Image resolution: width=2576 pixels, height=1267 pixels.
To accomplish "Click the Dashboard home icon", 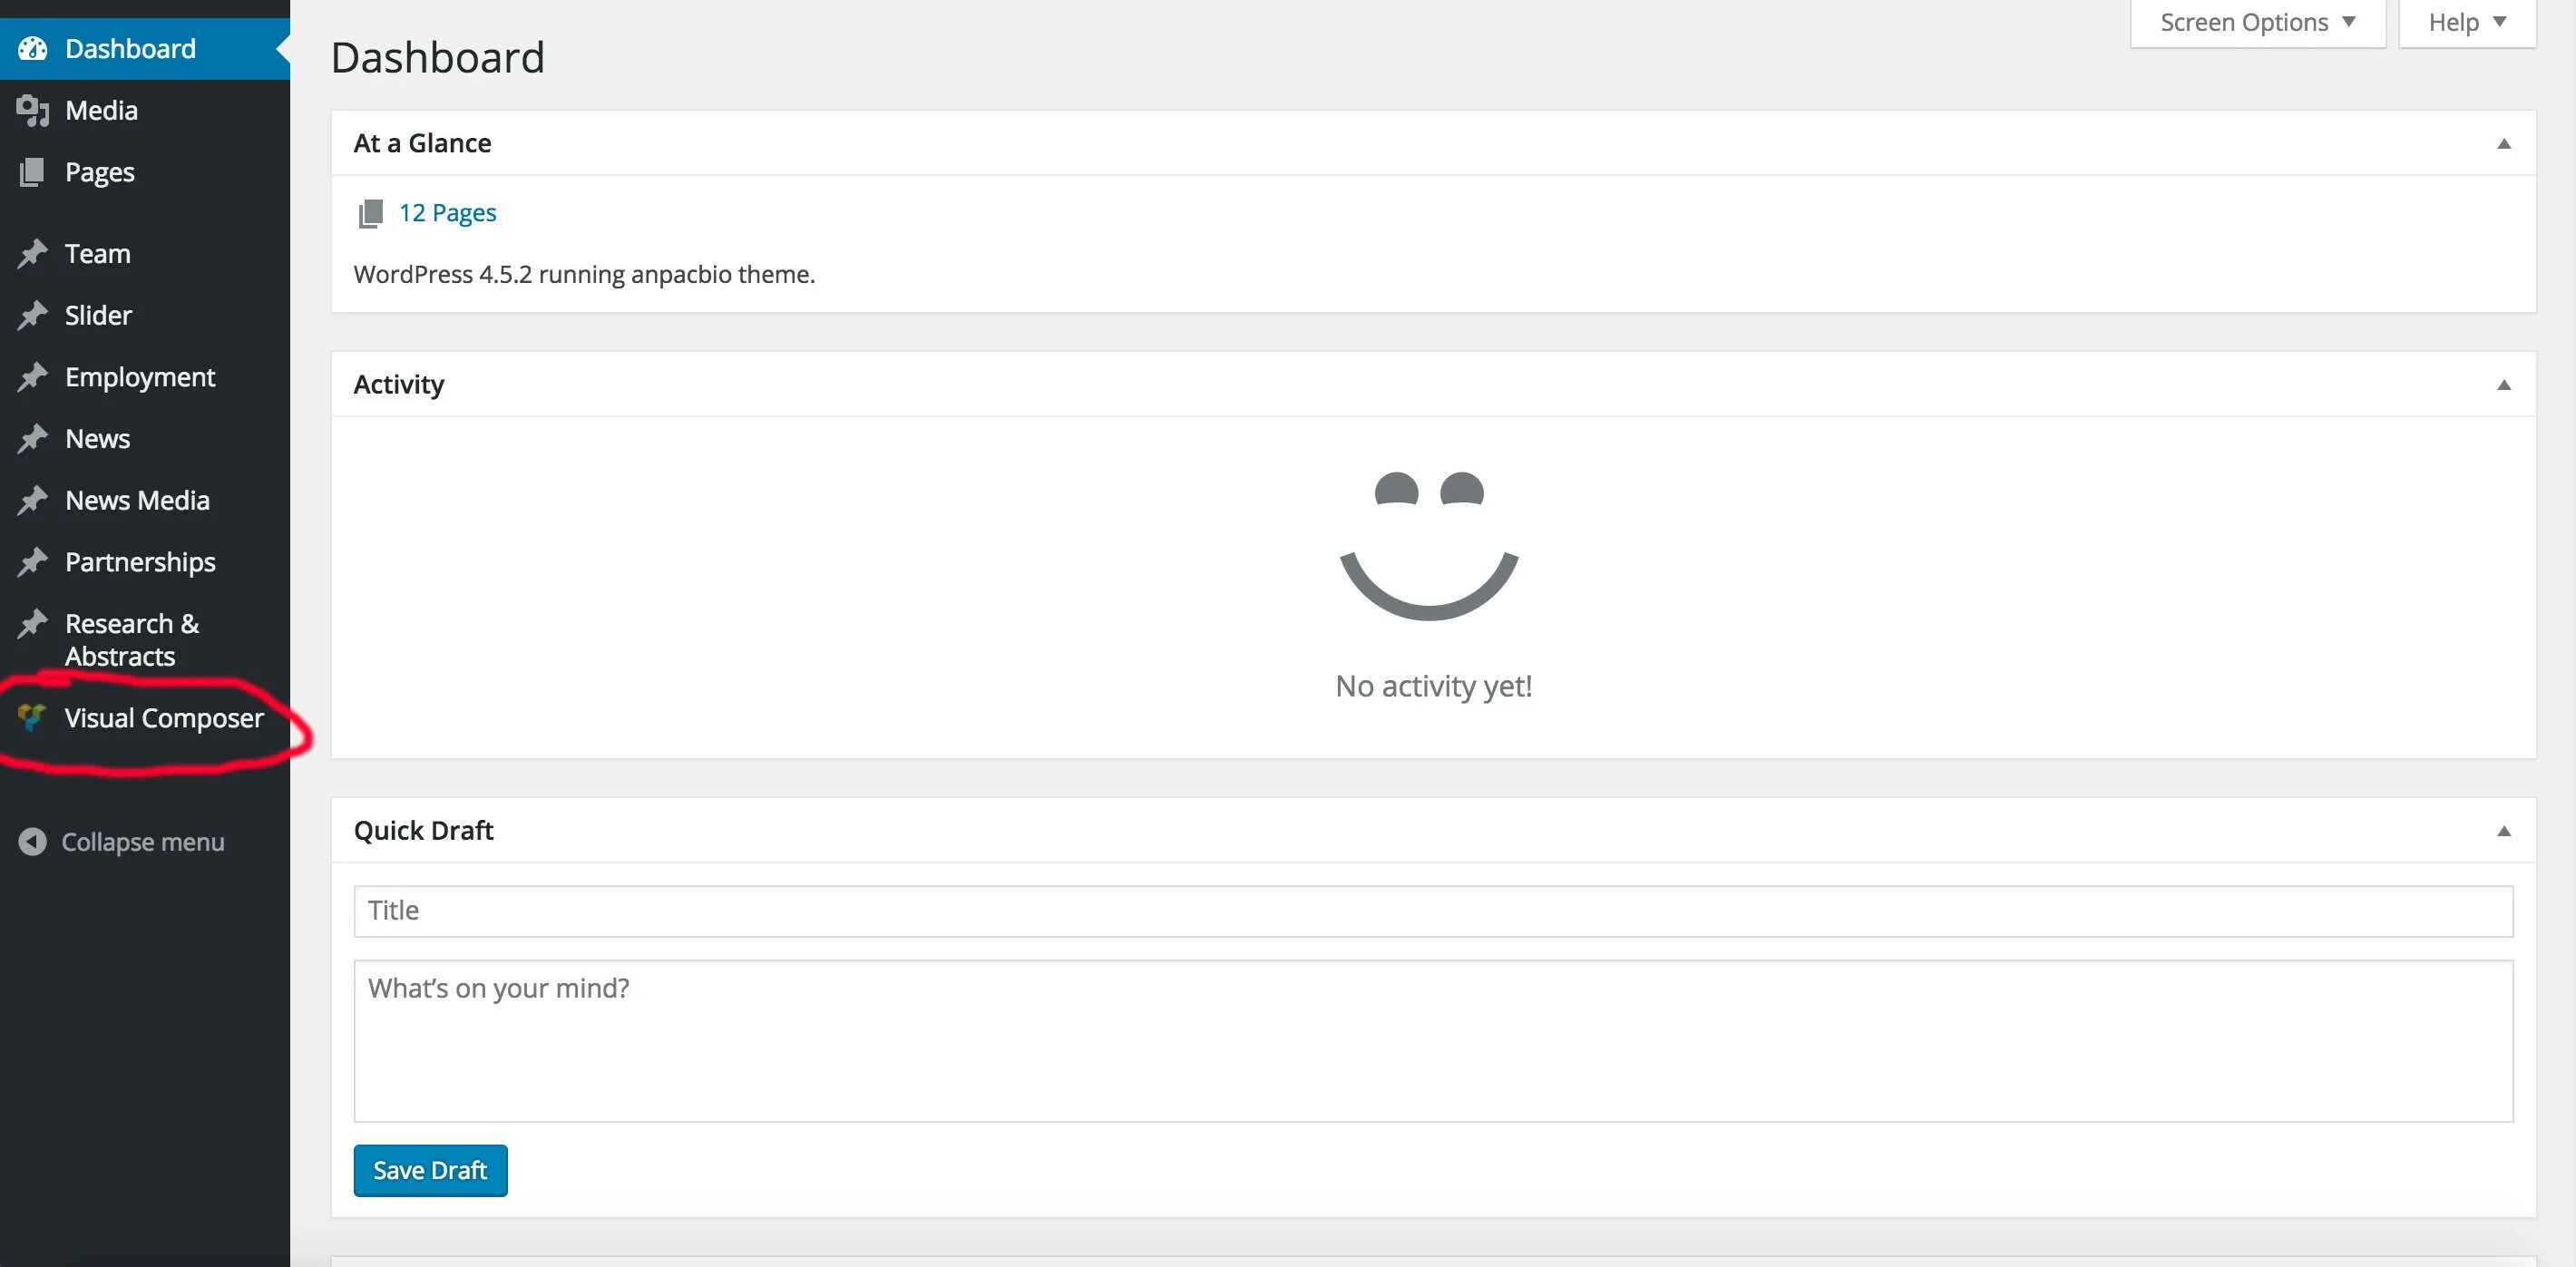I will click(x=30, y=46).
